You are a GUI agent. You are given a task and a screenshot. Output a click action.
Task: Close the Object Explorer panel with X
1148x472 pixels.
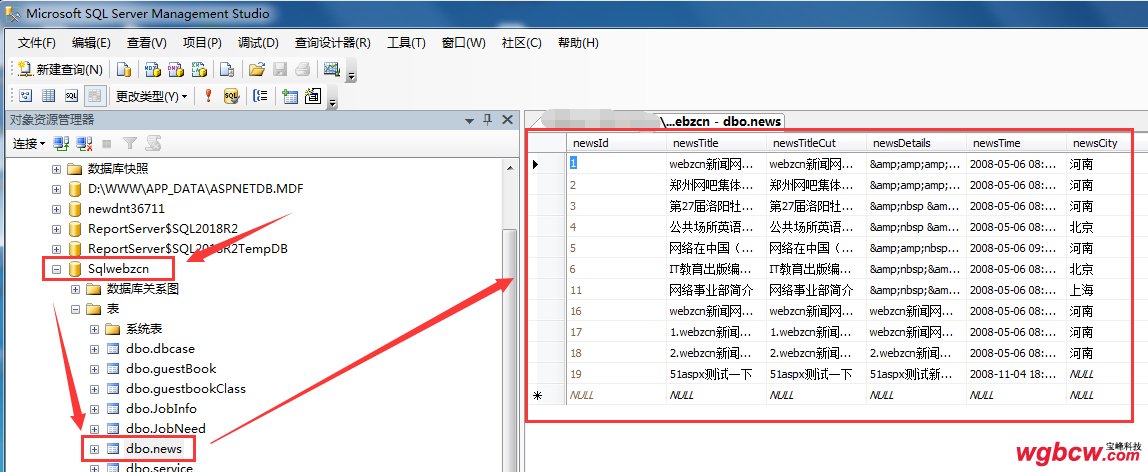507,120
